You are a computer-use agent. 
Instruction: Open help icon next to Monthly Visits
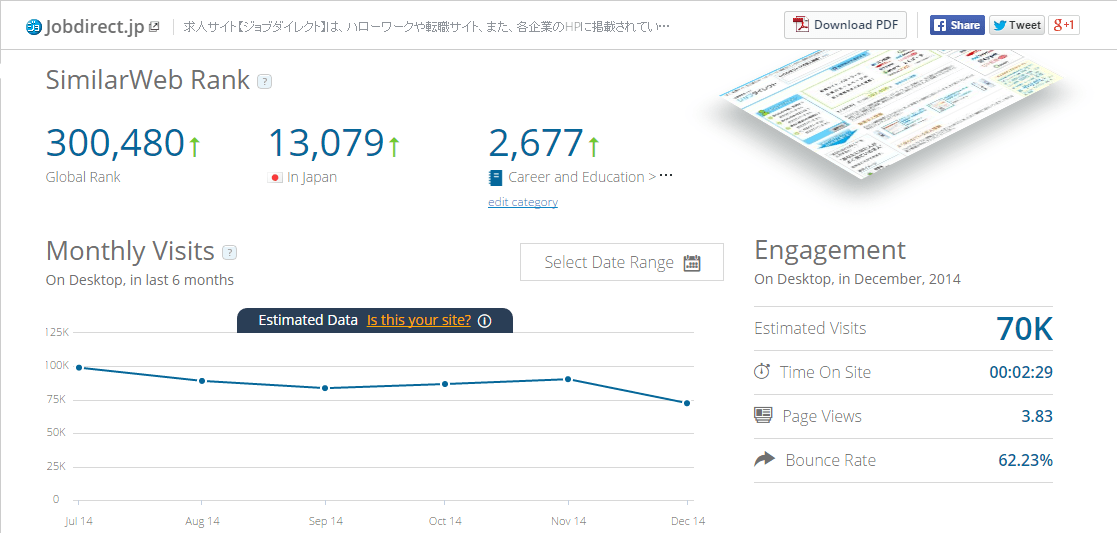coord(229,252)
